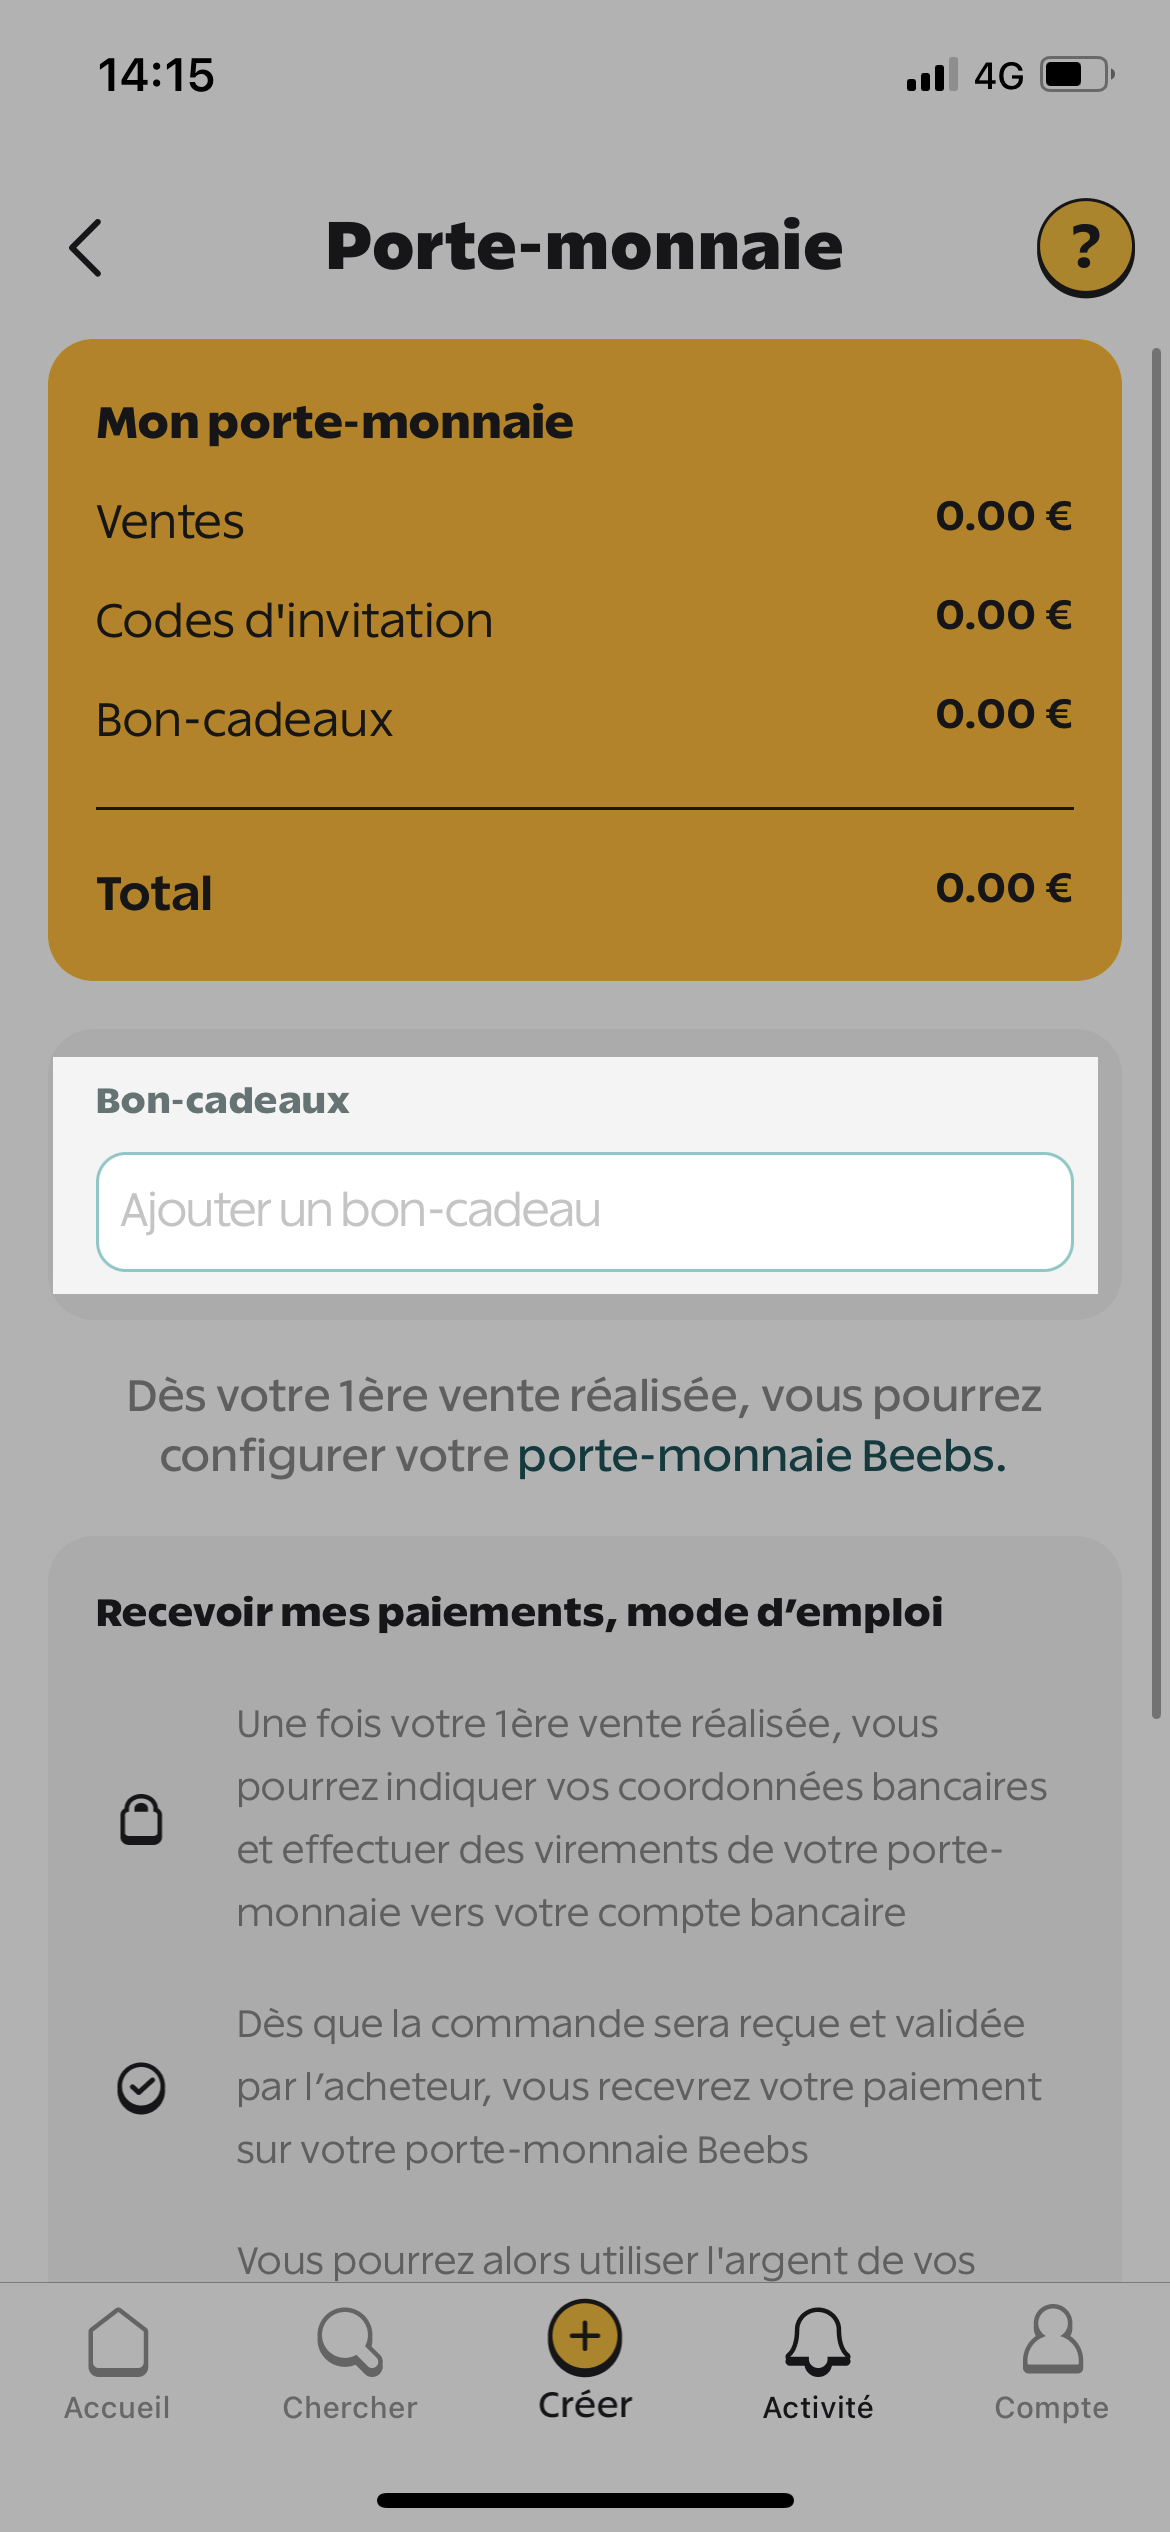Open help via the question mark icon
Viewport: 1170px width, 2532px height.
pyautogui.click(x=1085, y=248)
